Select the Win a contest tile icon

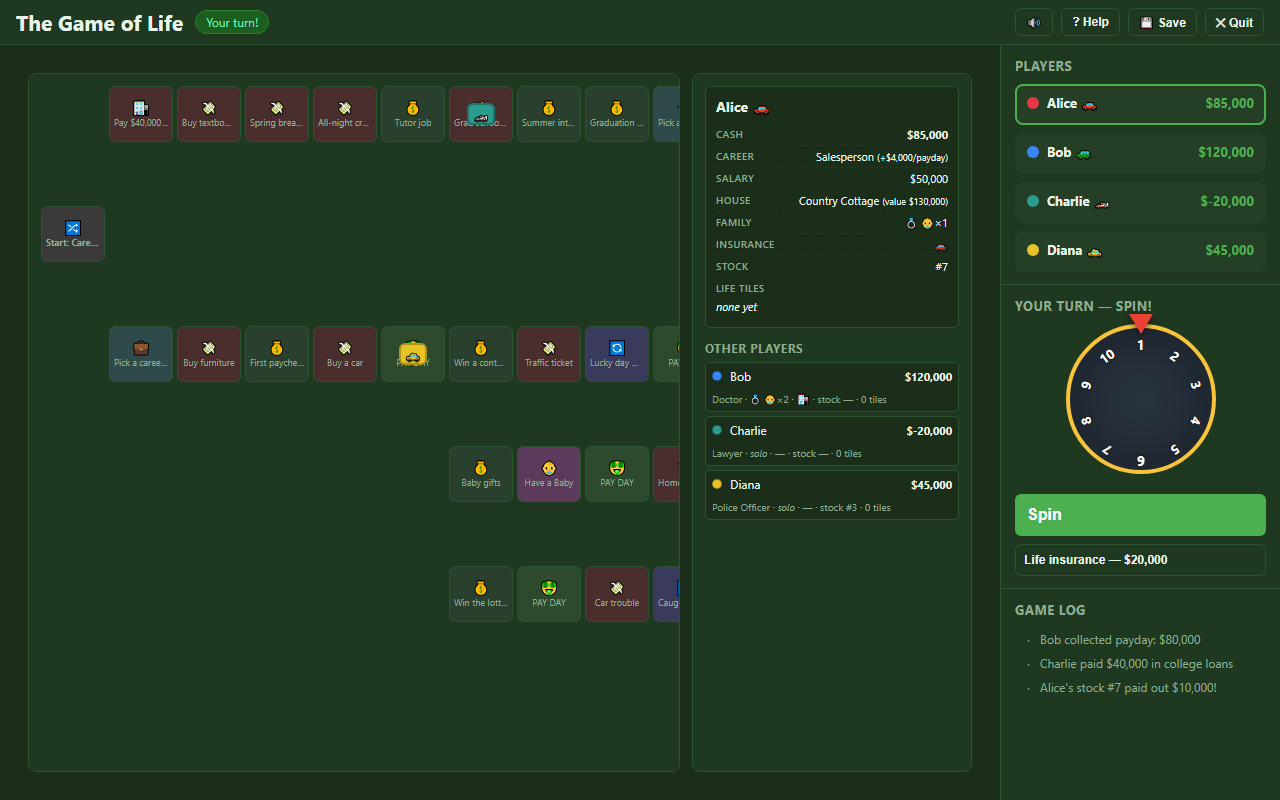coord(481,348)
